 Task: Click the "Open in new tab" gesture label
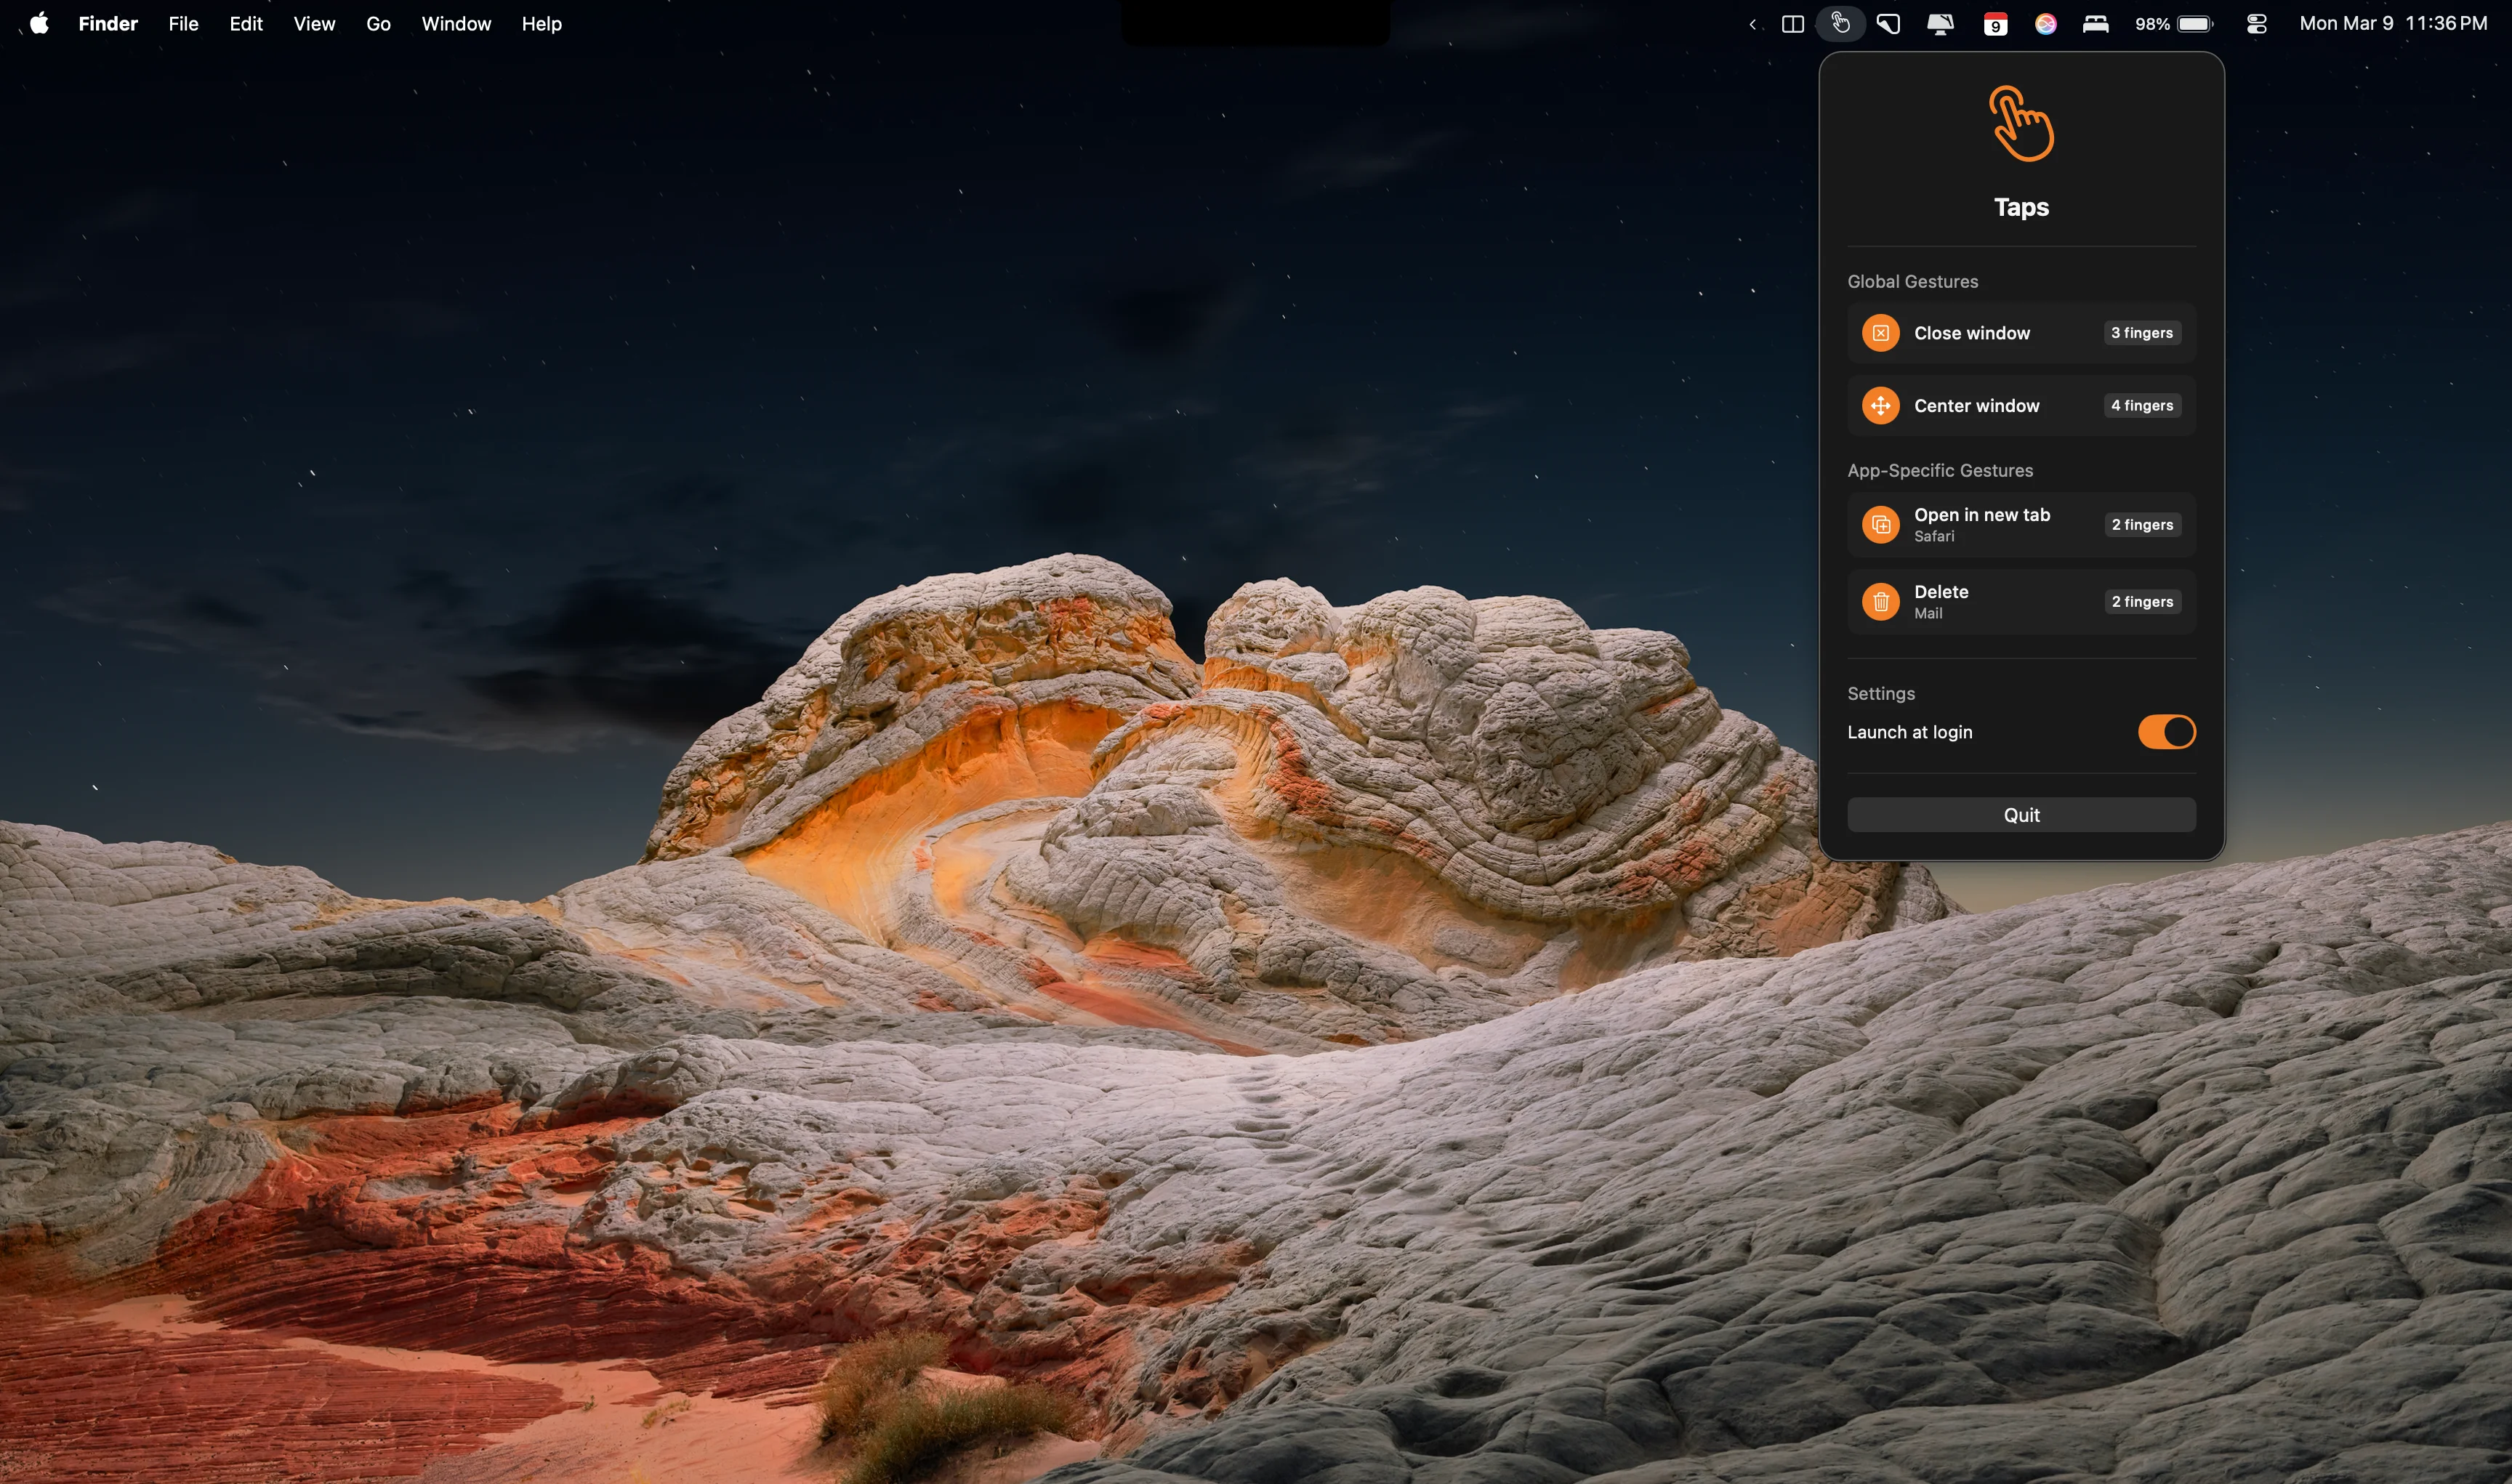coord(1982,515)
